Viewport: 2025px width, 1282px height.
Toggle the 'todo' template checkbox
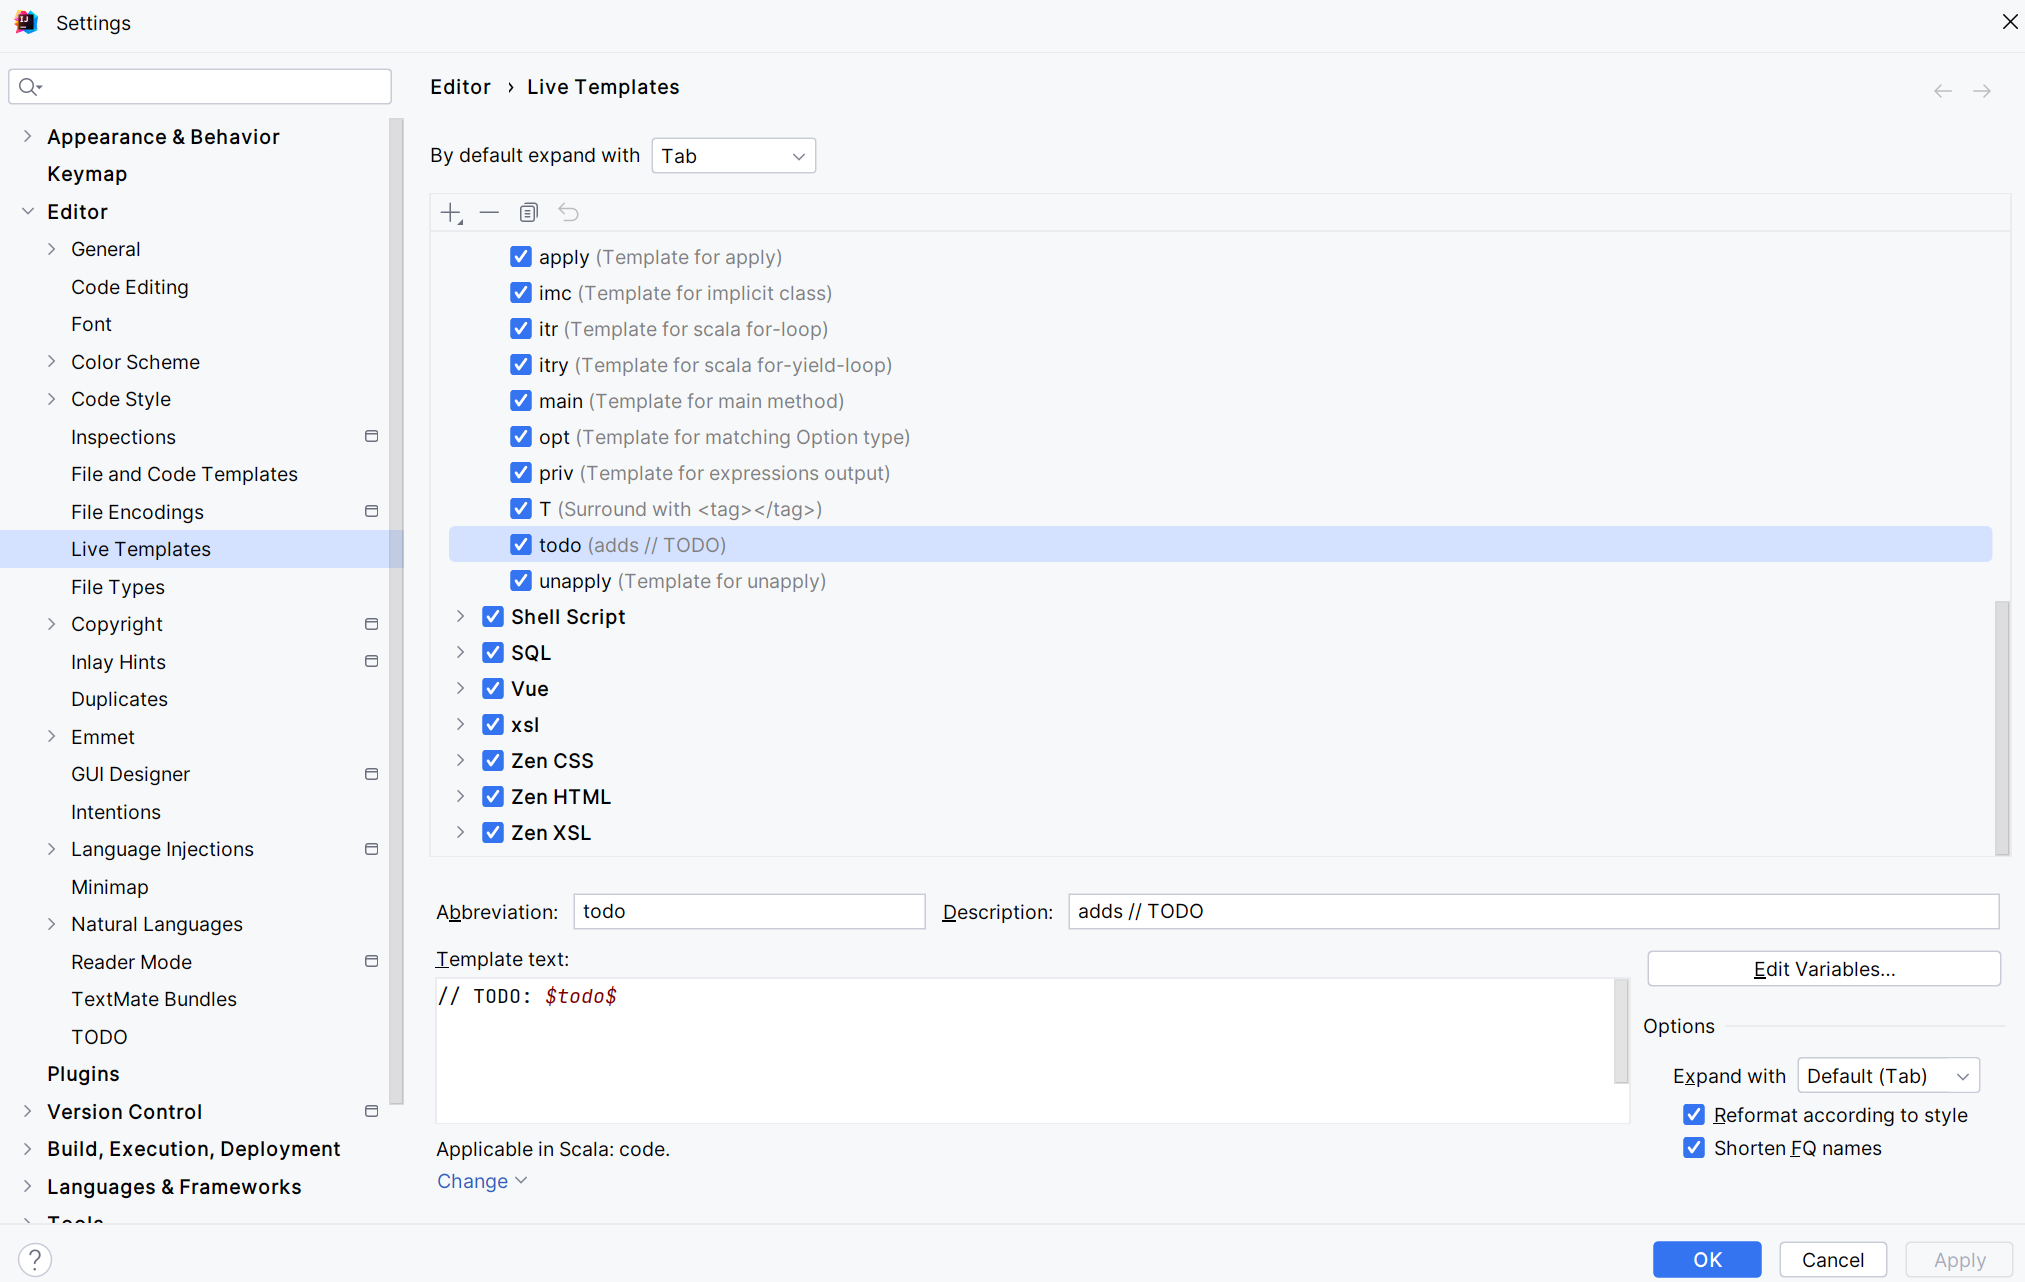click(521, 544)
